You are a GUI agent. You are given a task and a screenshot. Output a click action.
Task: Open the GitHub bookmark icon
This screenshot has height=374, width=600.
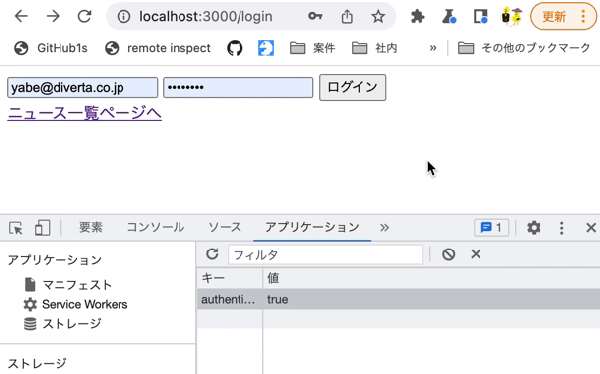pos(235,48)
